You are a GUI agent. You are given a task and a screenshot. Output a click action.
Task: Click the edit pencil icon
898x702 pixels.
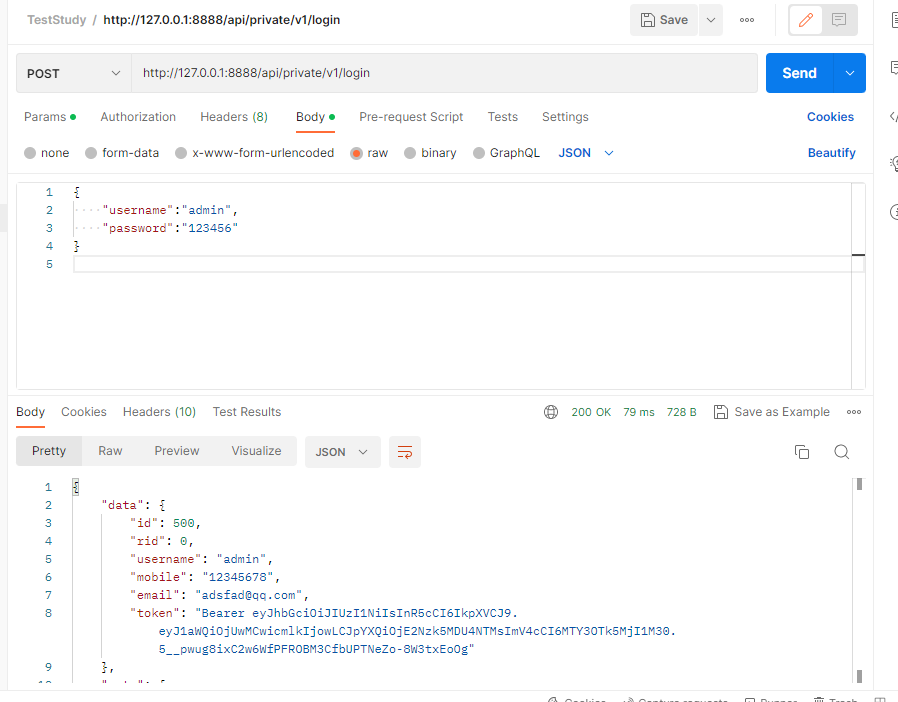[x=806, y=20]
